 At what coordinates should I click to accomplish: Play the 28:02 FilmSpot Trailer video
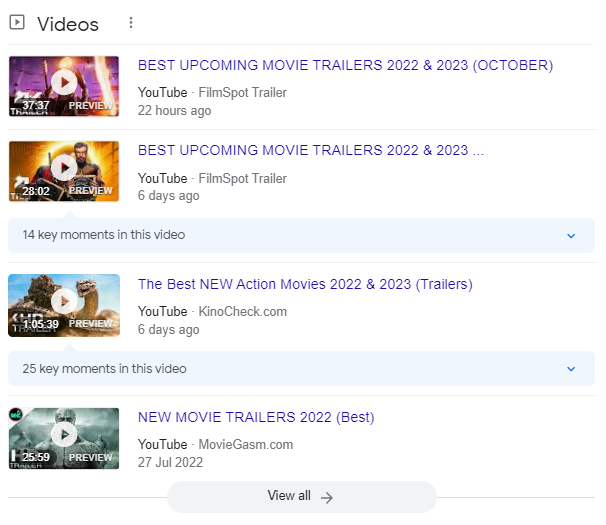click(x=64, y=168)
